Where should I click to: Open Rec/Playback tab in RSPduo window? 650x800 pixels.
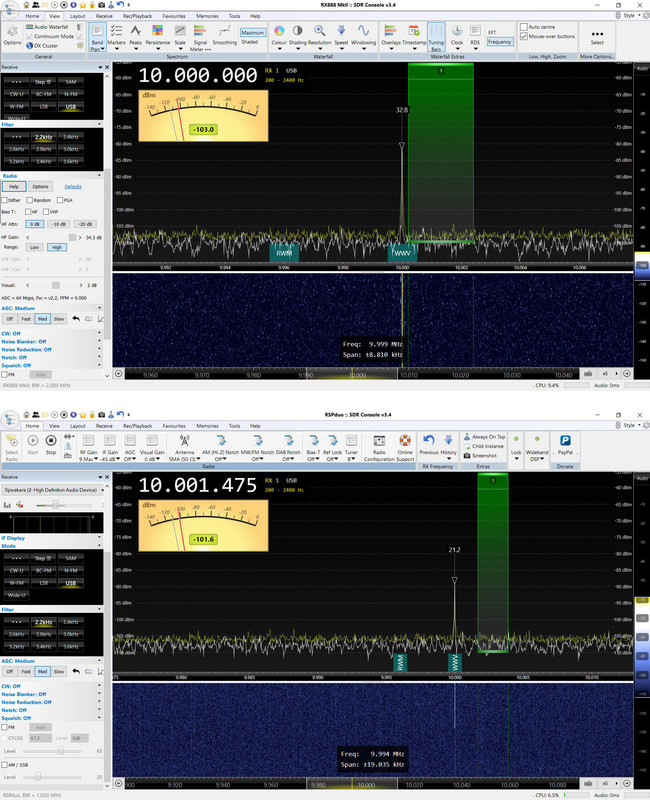(137, 426)
